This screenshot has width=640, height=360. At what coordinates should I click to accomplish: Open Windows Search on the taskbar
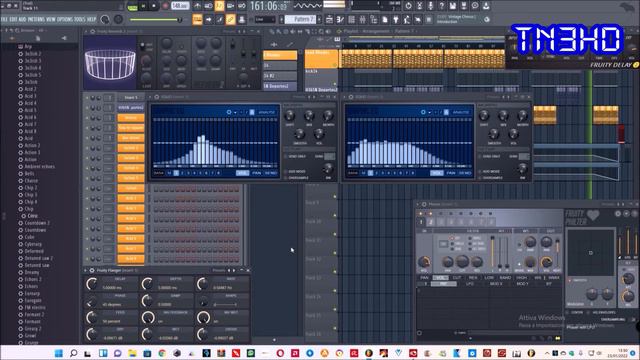click(x=73, y=353)
